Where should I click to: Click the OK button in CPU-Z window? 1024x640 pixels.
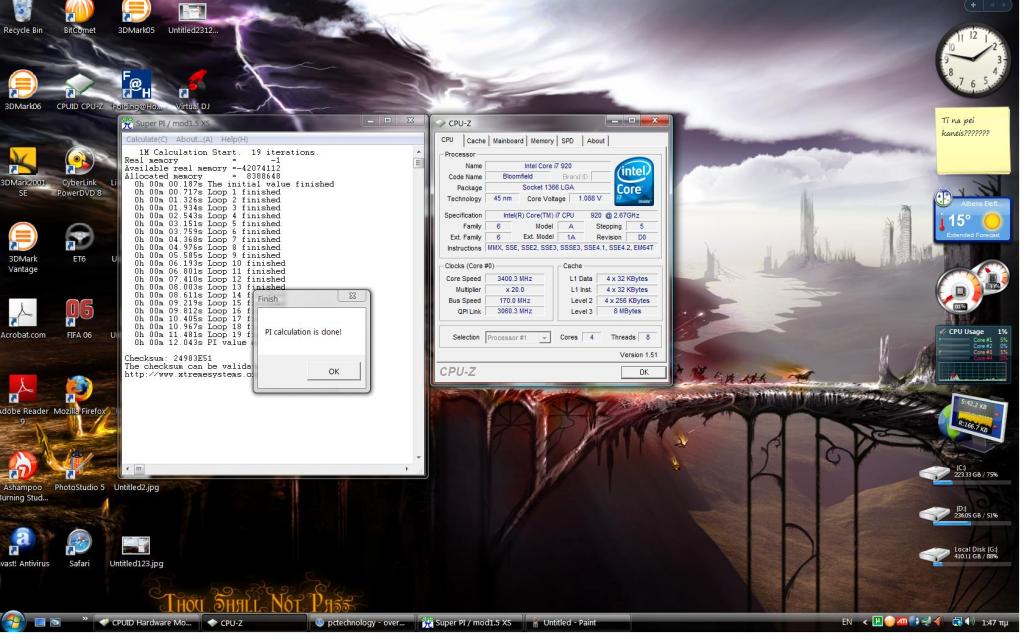pyautogui.click(x=644, y=372)
